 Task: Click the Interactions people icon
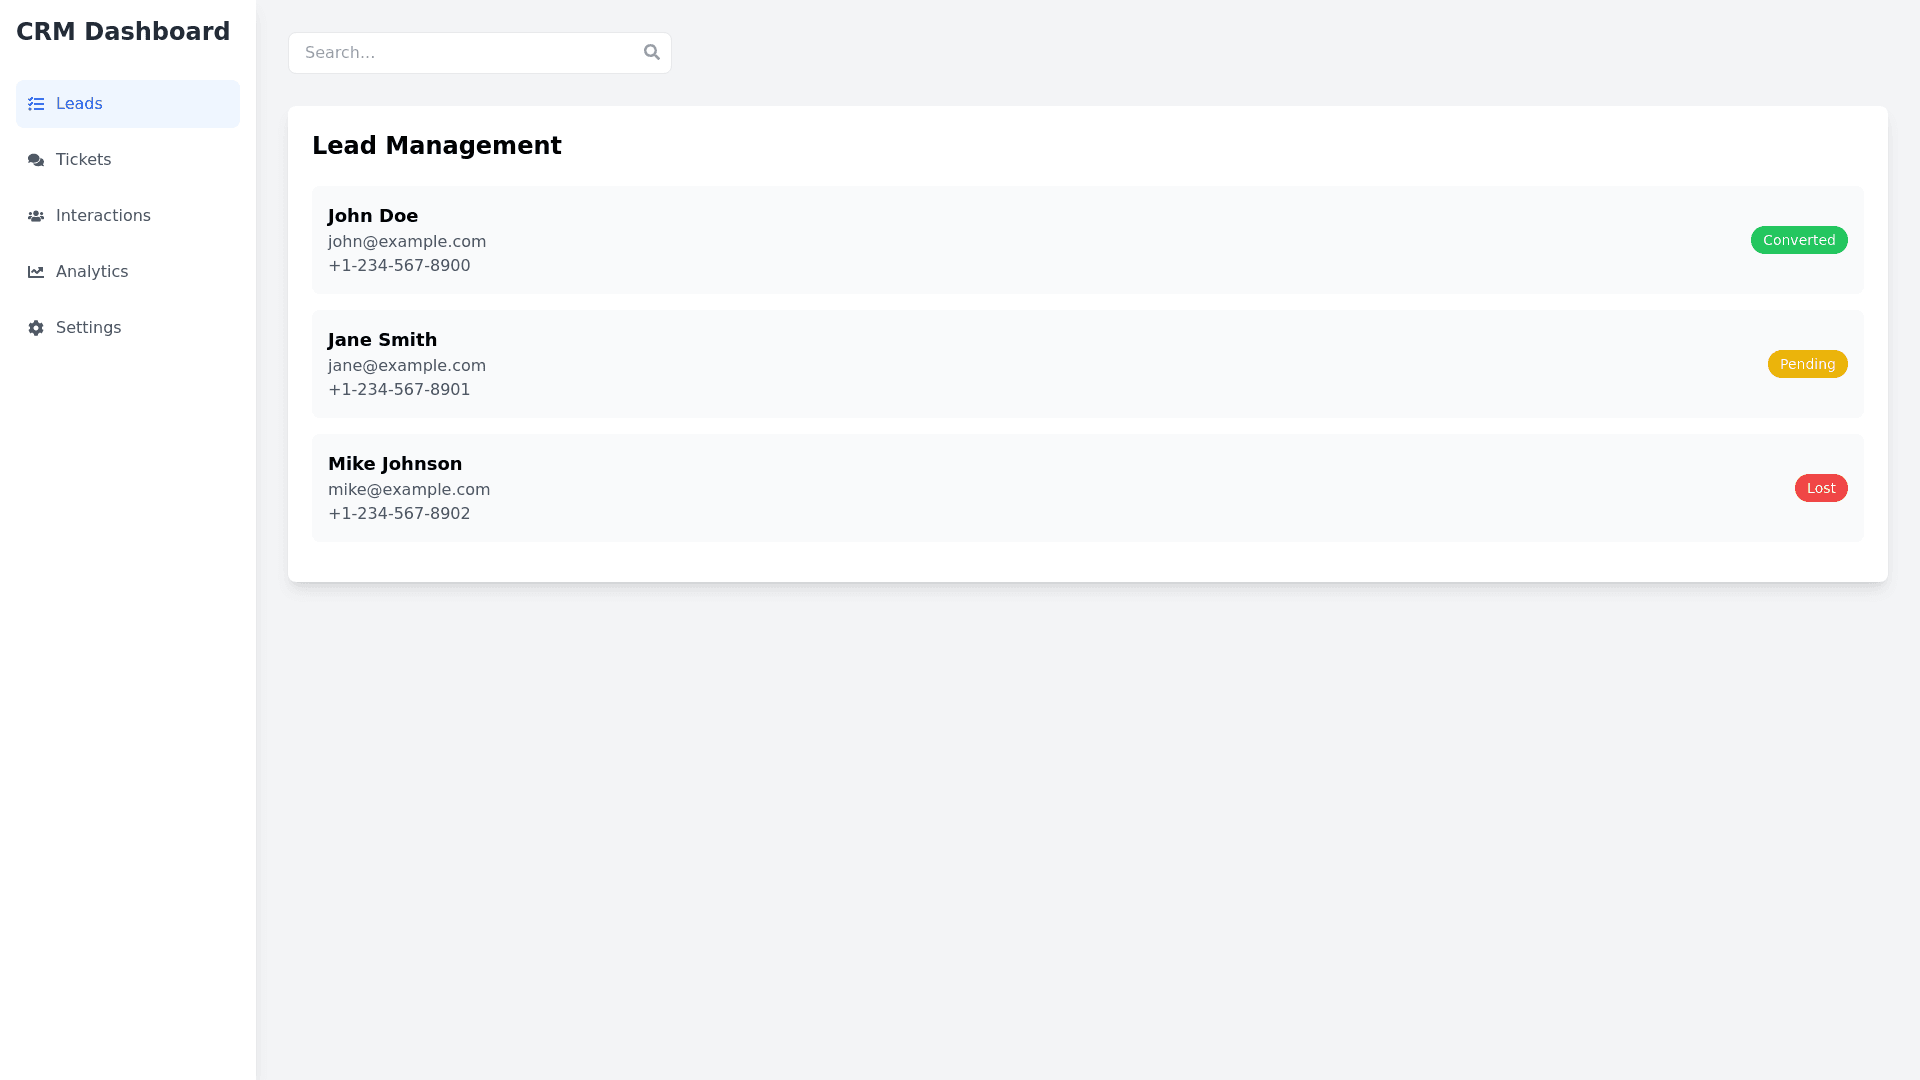pos(36,216)
